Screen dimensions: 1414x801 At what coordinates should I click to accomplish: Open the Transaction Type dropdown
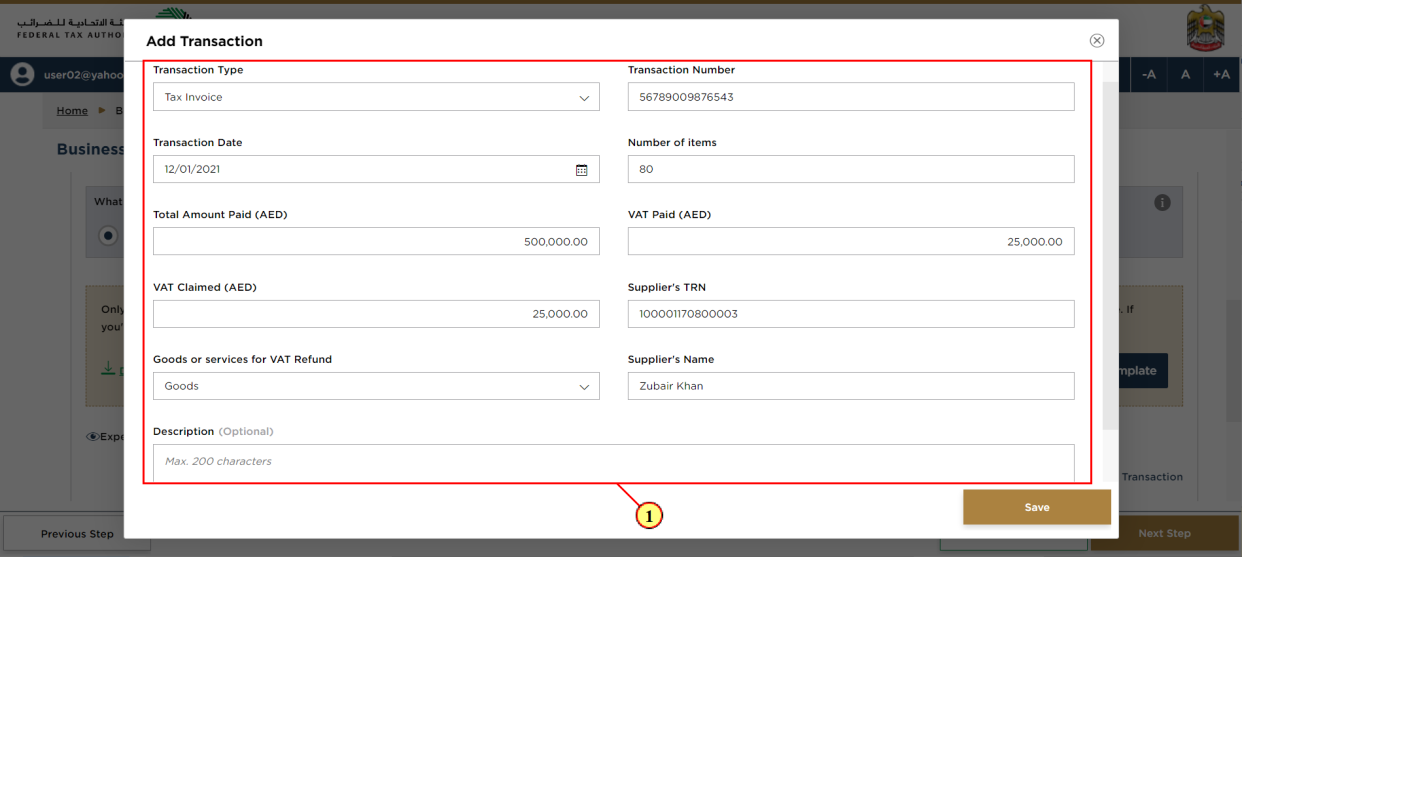point(376,97)
